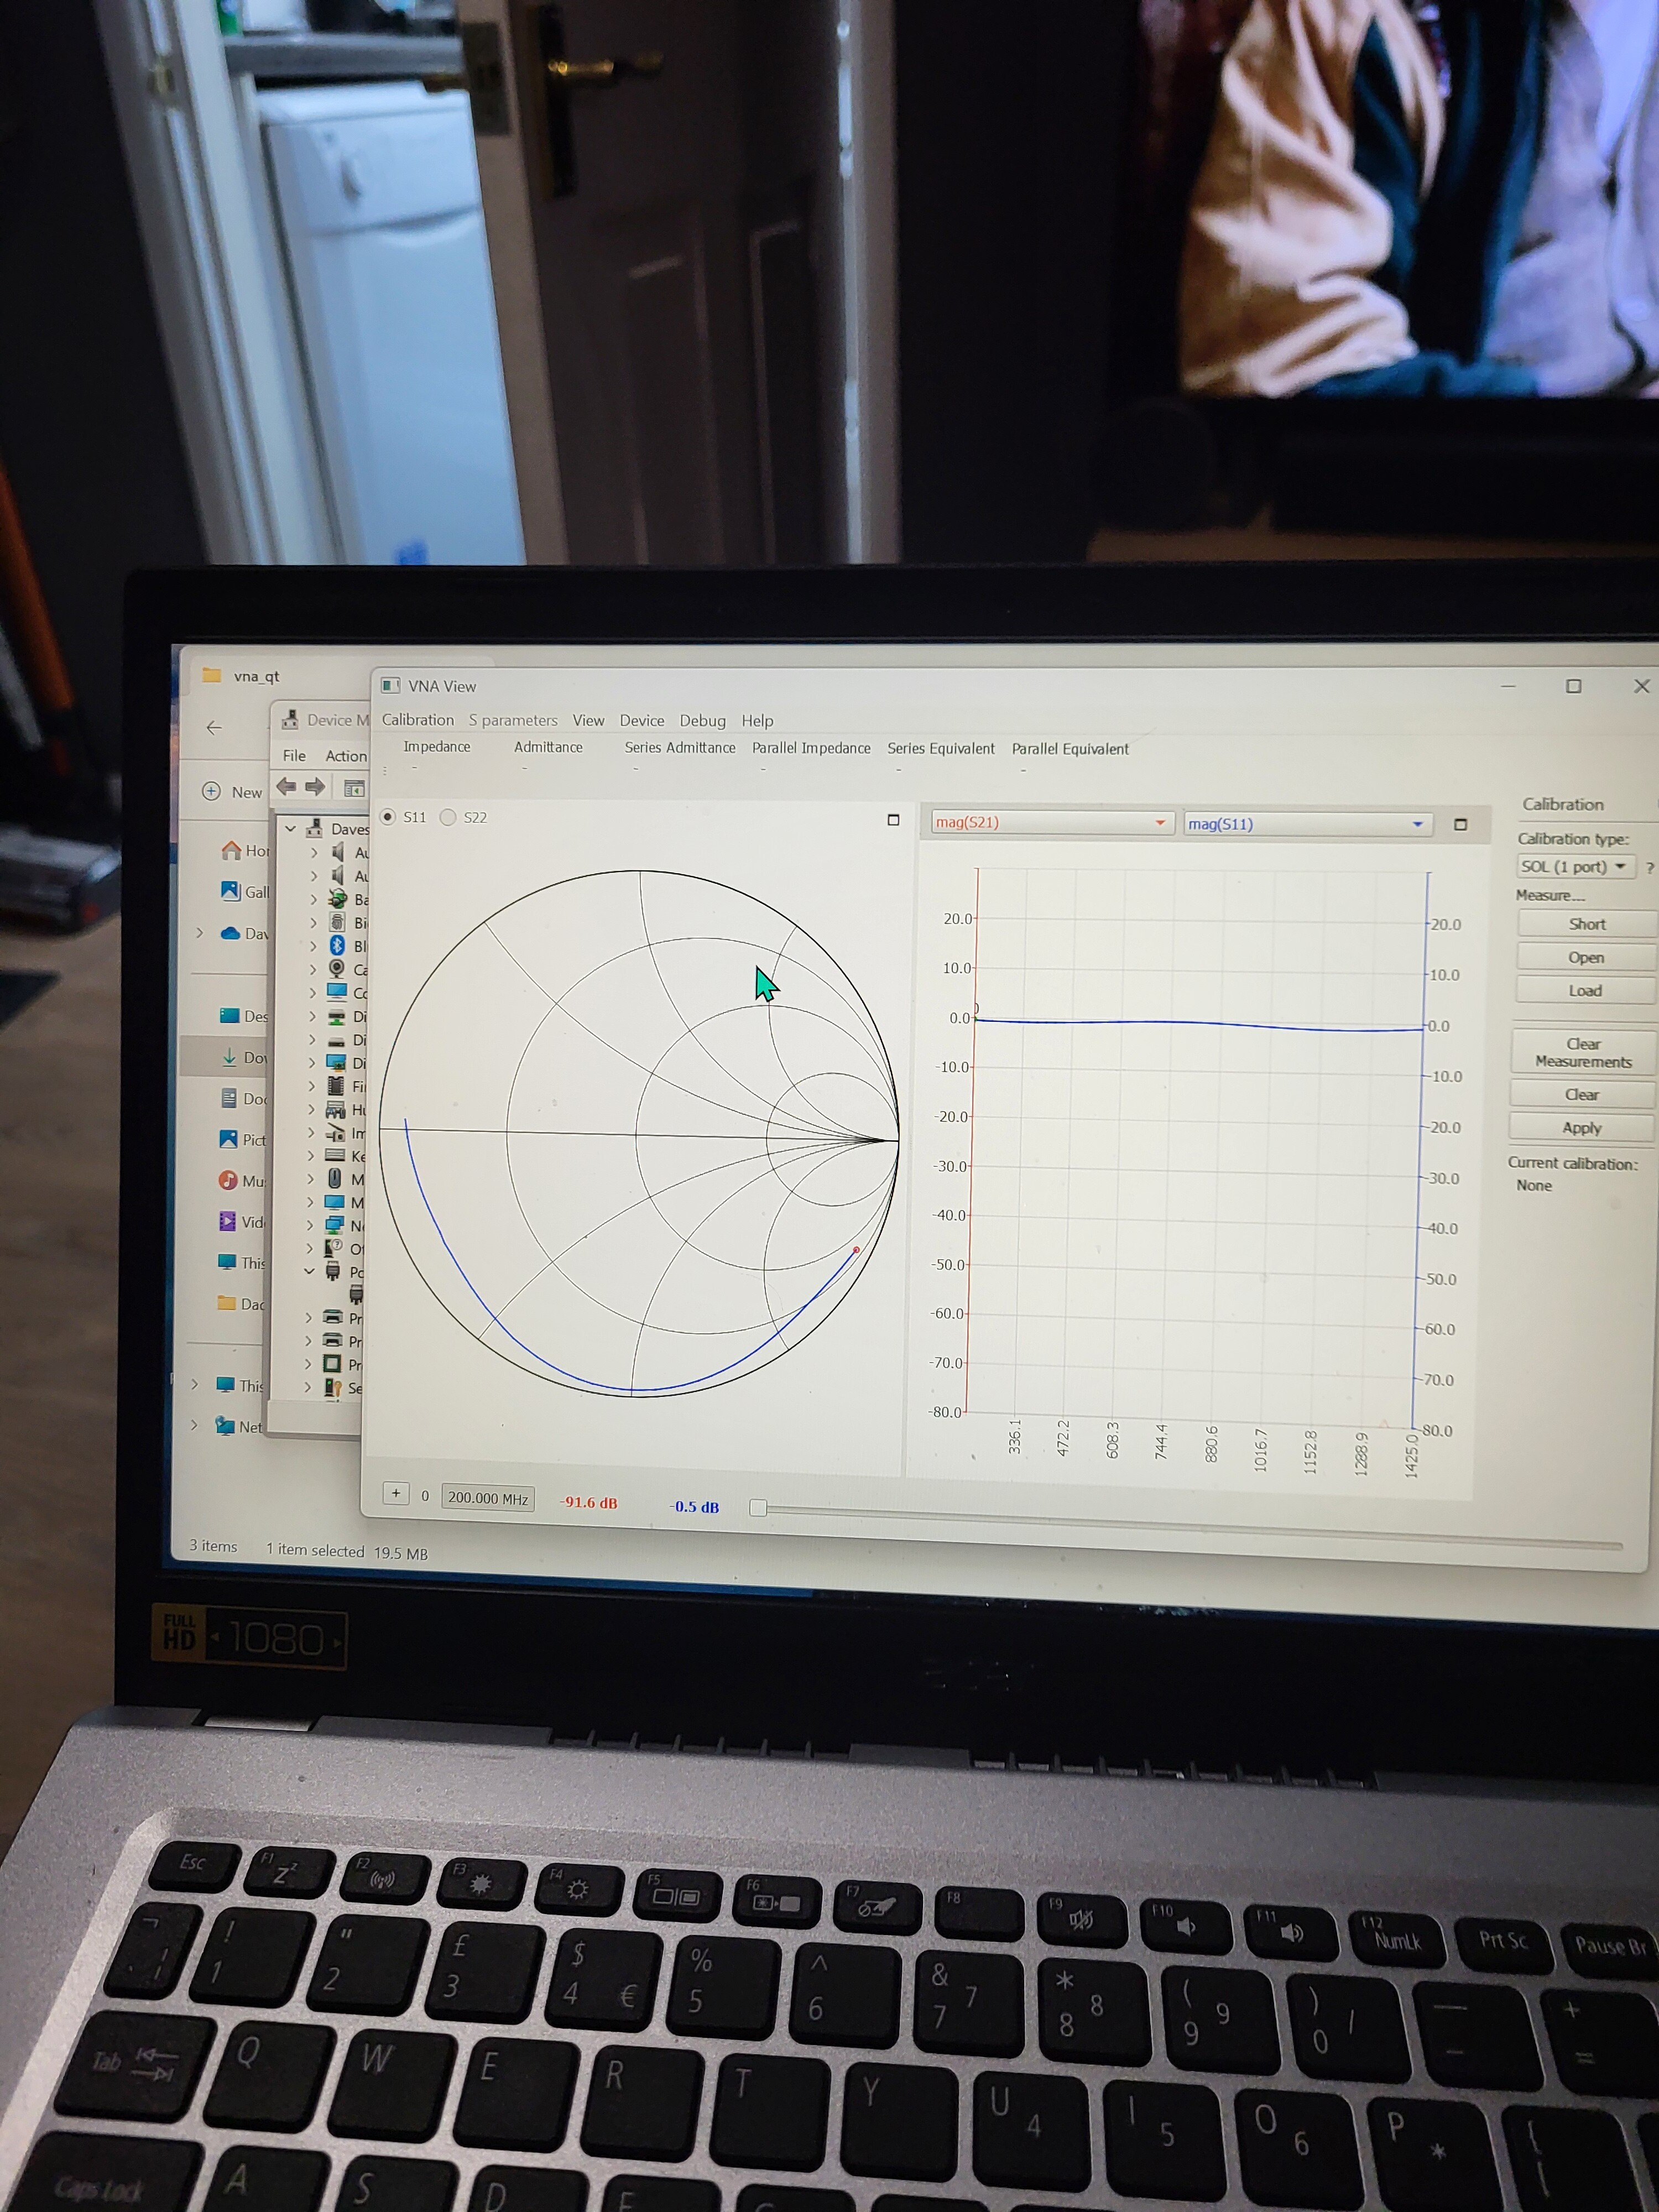Click the Home icon in Explorer sidebar
The height and width of the screenshot is (2212, 1659).
[231, 850]
